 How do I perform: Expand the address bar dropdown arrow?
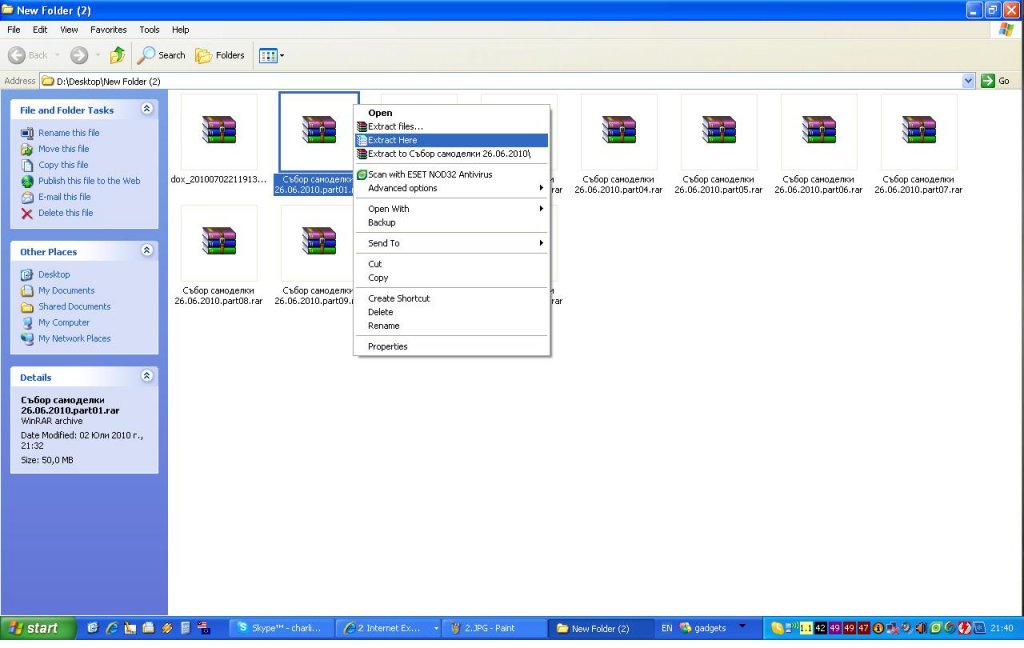[x=968, y=80]
